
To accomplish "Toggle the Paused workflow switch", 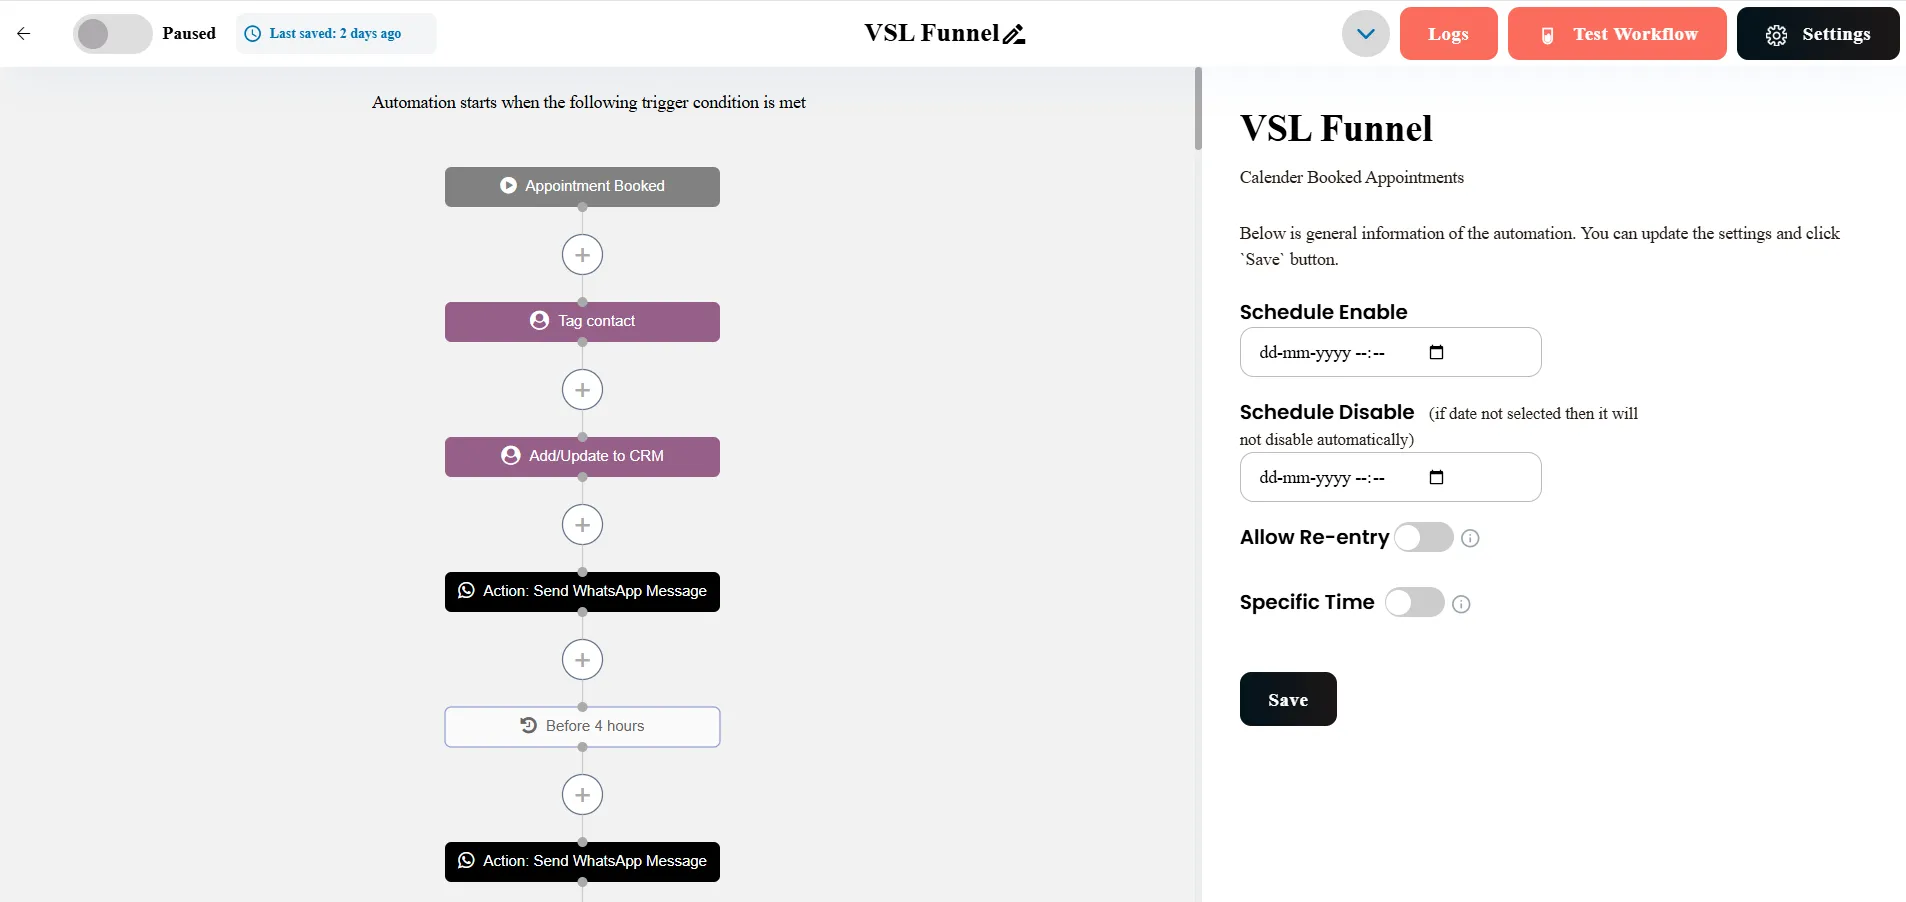I will coord(112,34).
